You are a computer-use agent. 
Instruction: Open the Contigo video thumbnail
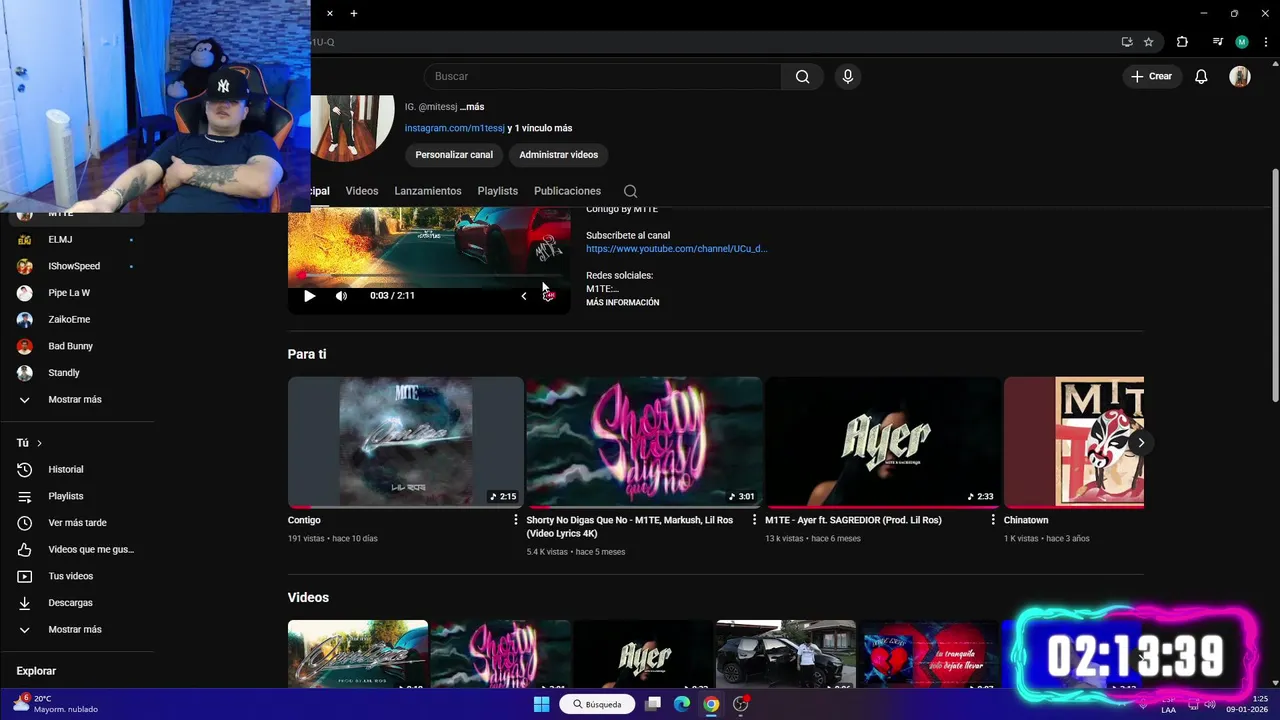(405, 442)
